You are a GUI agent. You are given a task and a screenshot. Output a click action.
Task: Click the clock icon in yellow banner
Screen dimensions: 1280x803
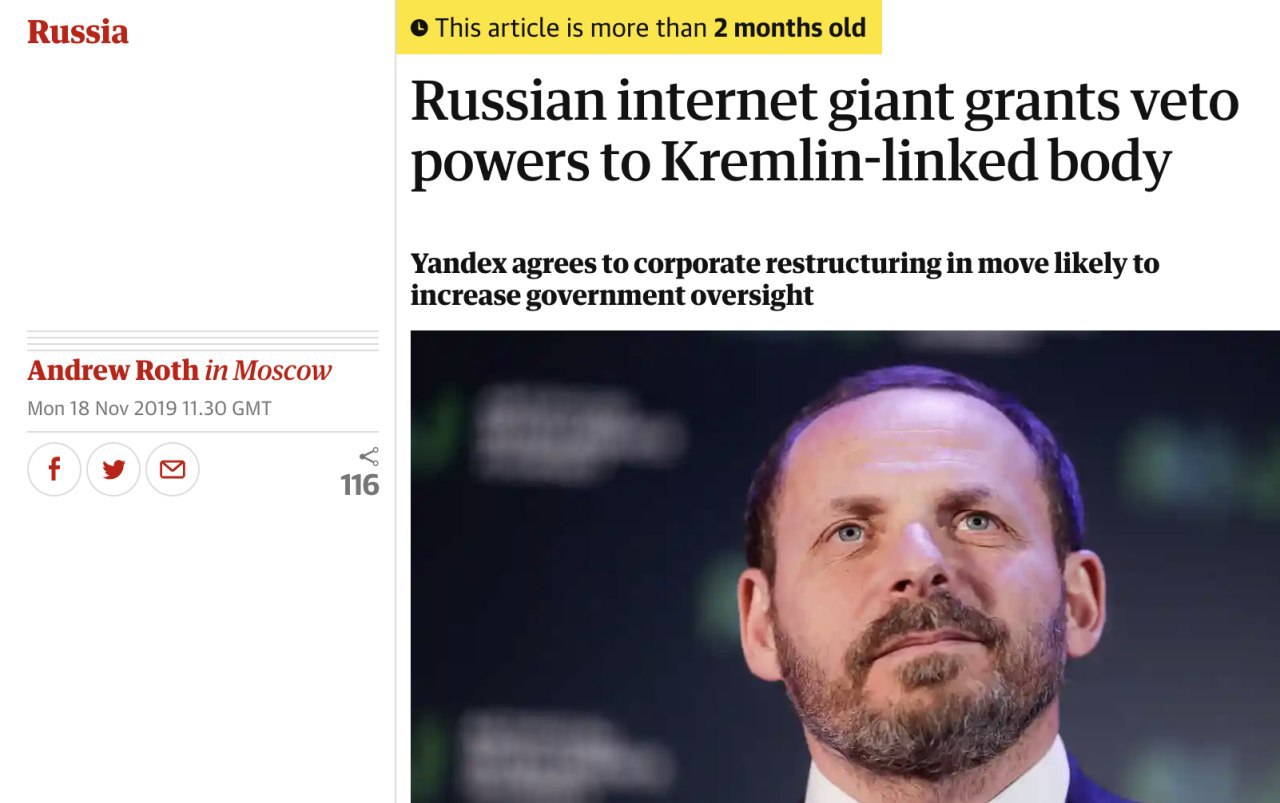click(419, 29)
